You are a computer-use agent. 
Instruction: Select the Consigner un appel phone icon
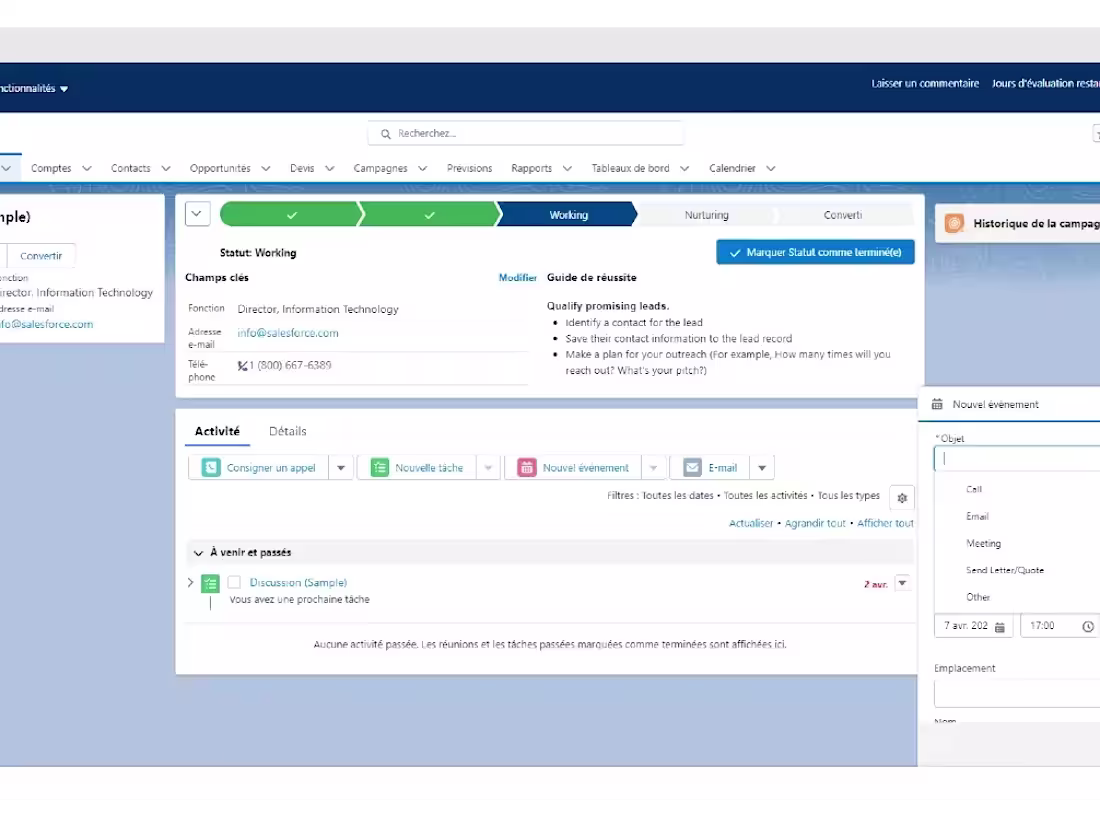tap(210, 467)
